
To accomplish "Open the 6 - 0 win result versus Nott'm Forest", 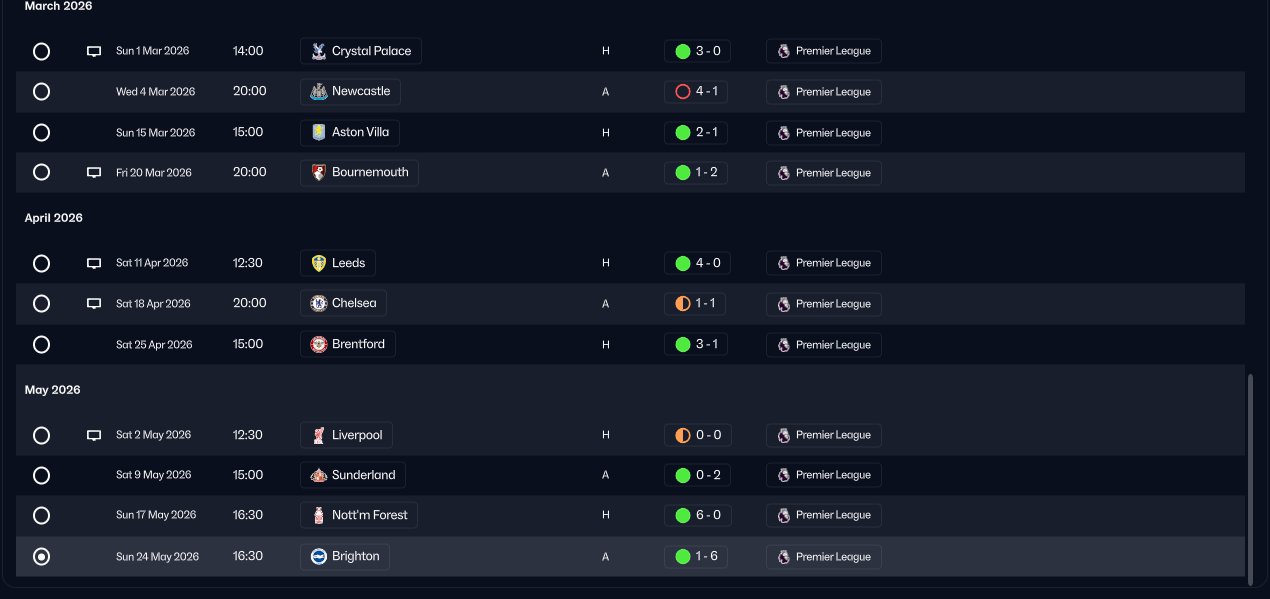I will click(696, 515).
